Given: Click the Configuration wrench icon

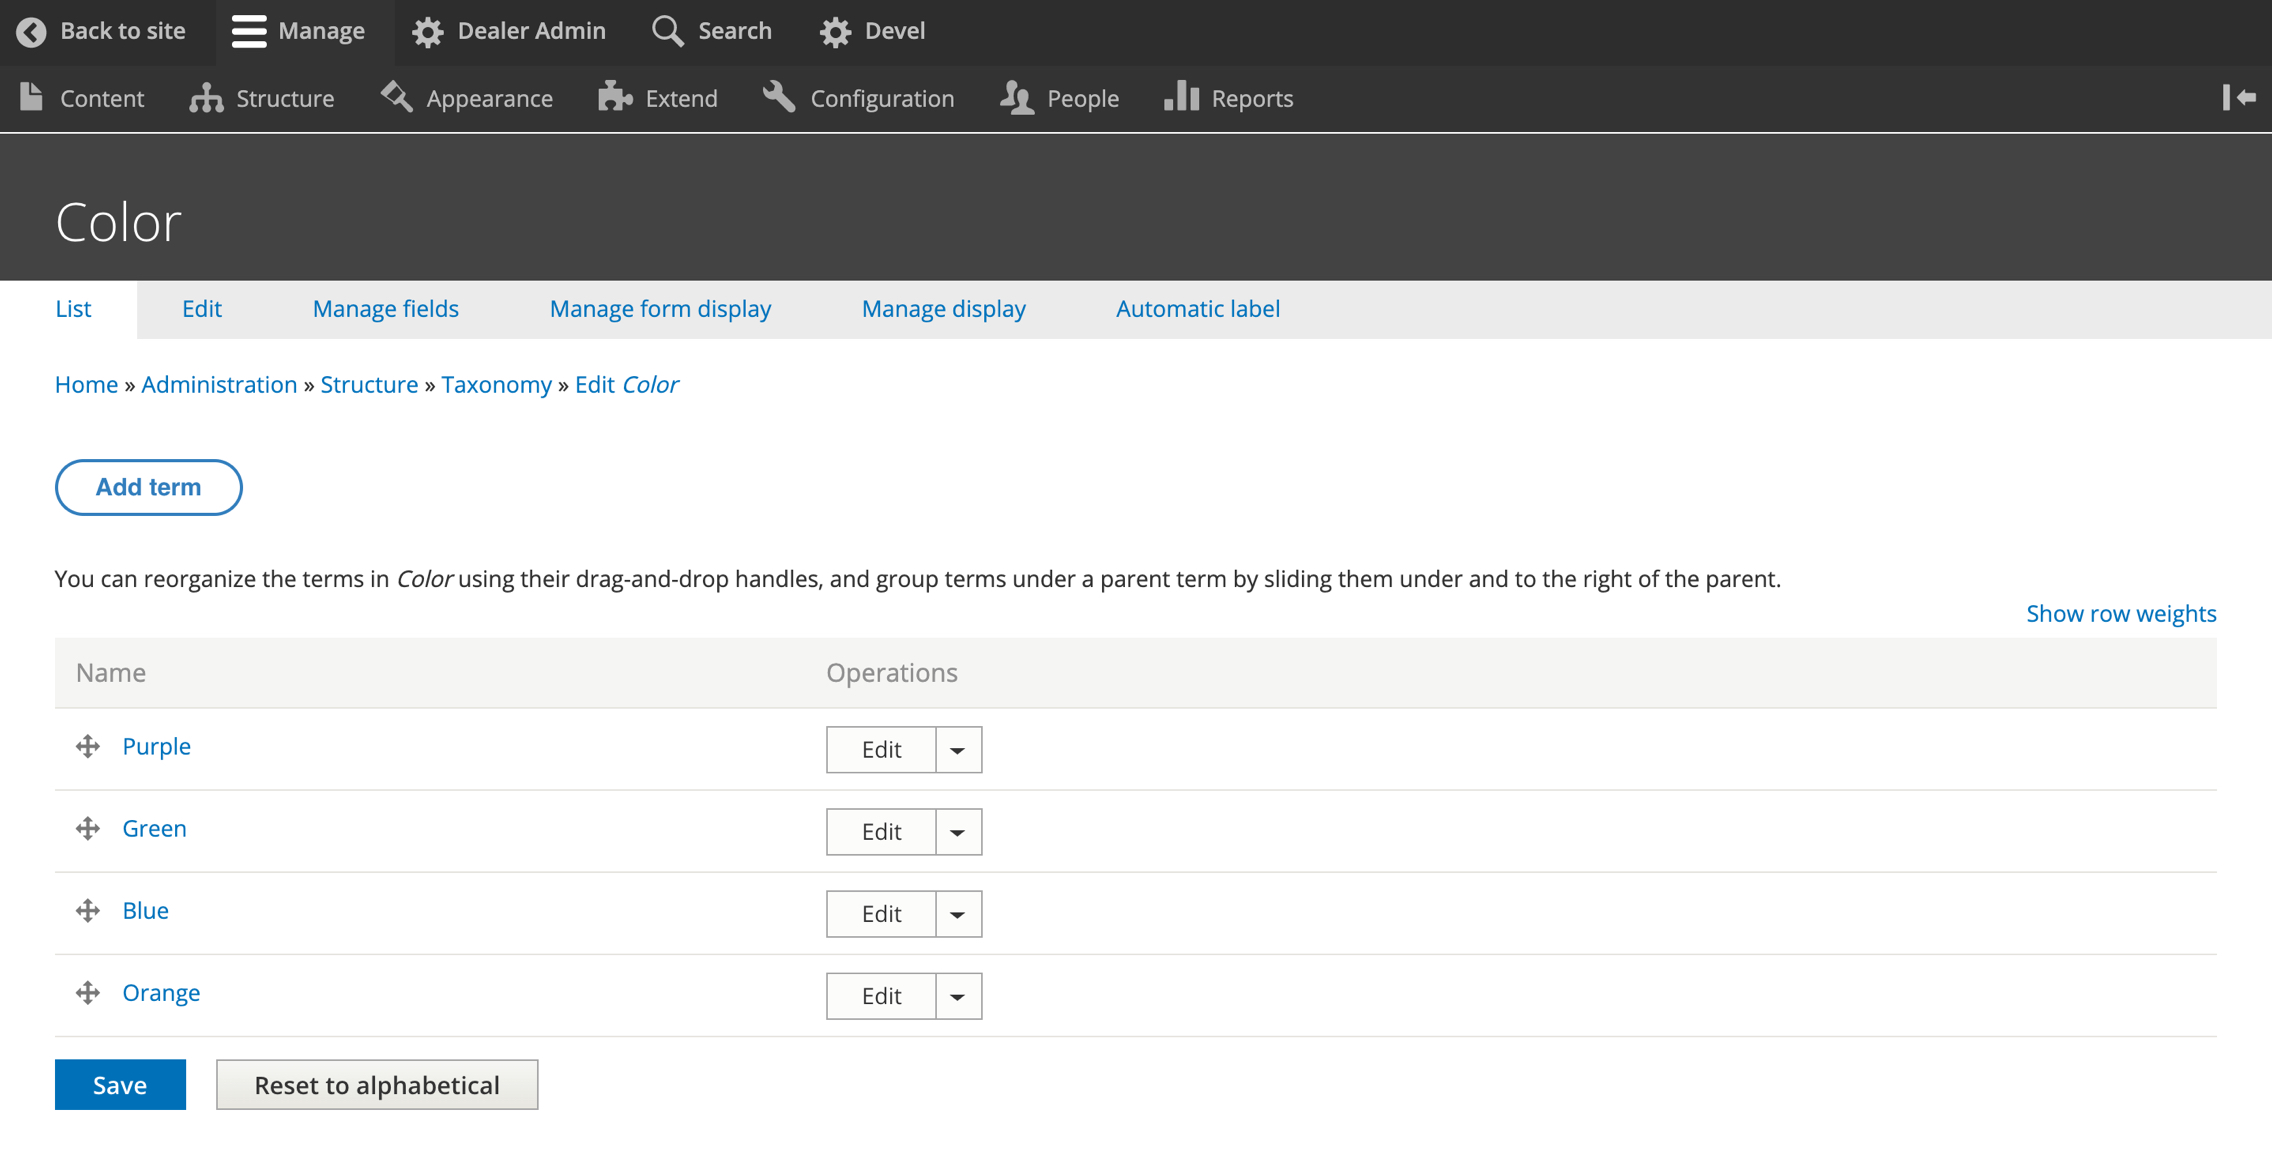Looking at the screenshot, I should (779, 97).
